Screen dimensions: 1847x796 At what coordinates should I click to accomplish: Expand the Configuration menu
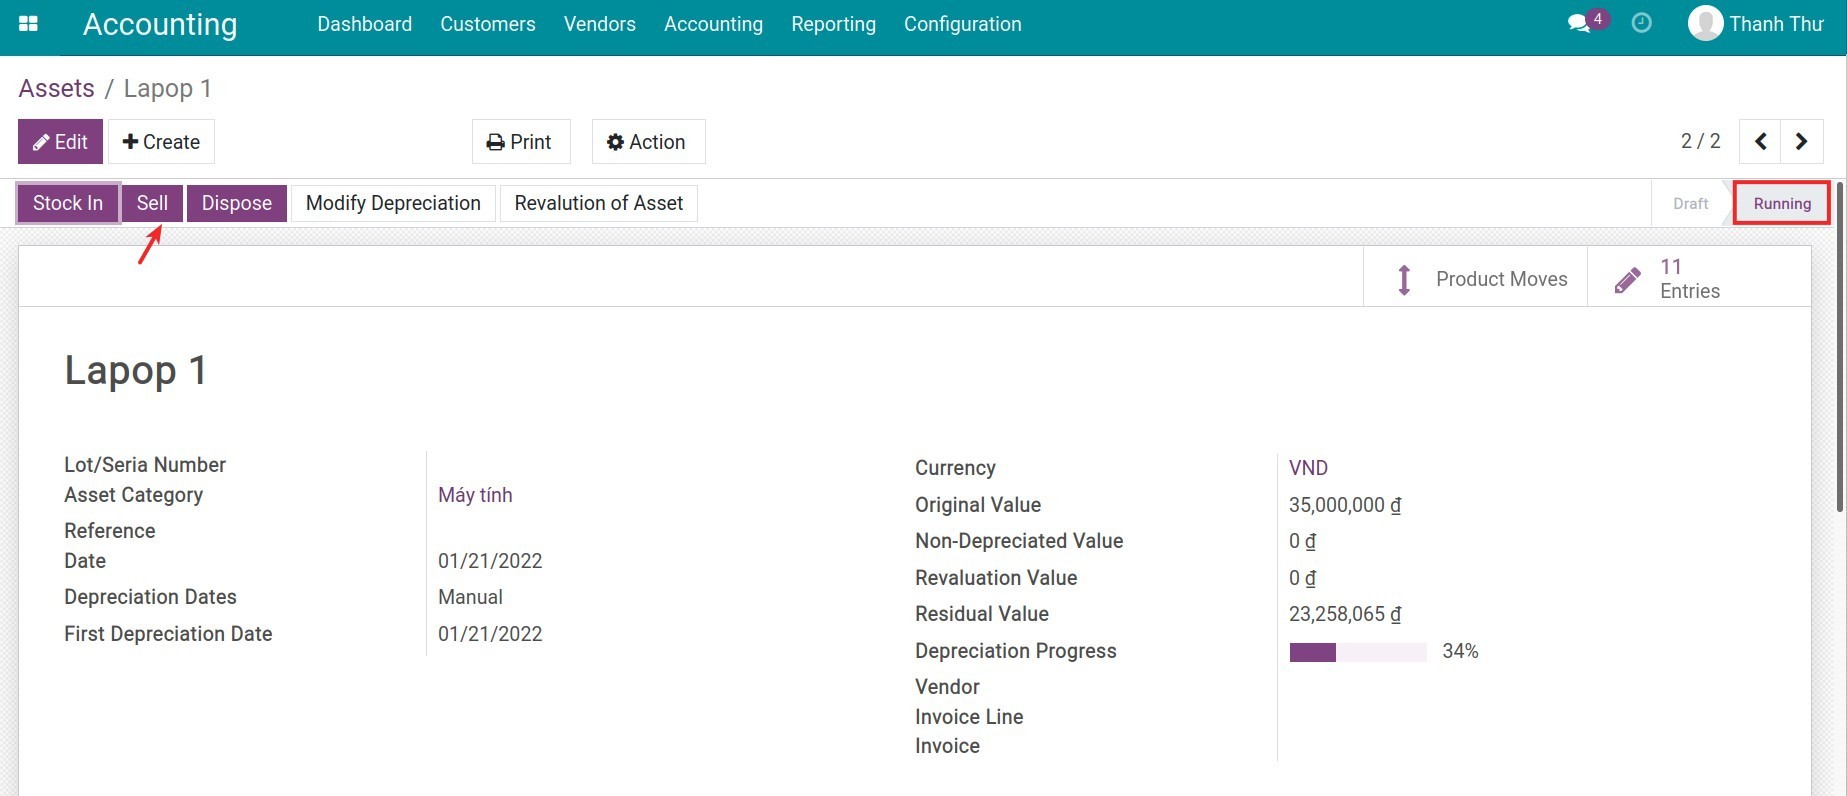(962, 24)
